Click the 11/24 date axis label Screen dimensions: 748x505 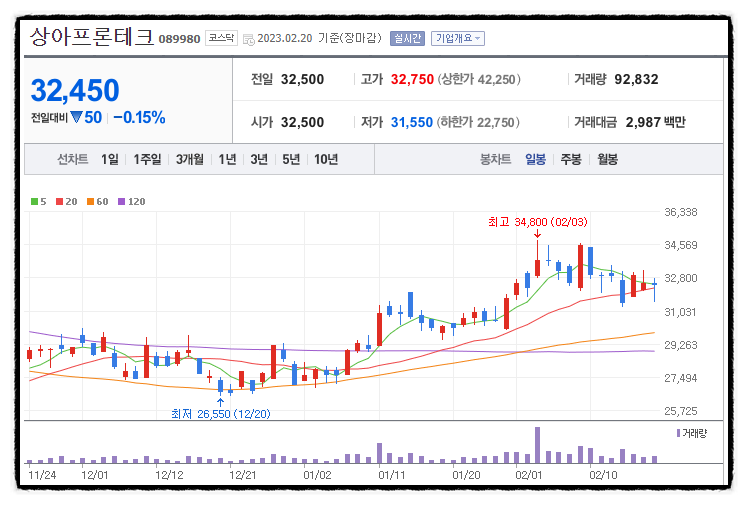pos(42,475)
